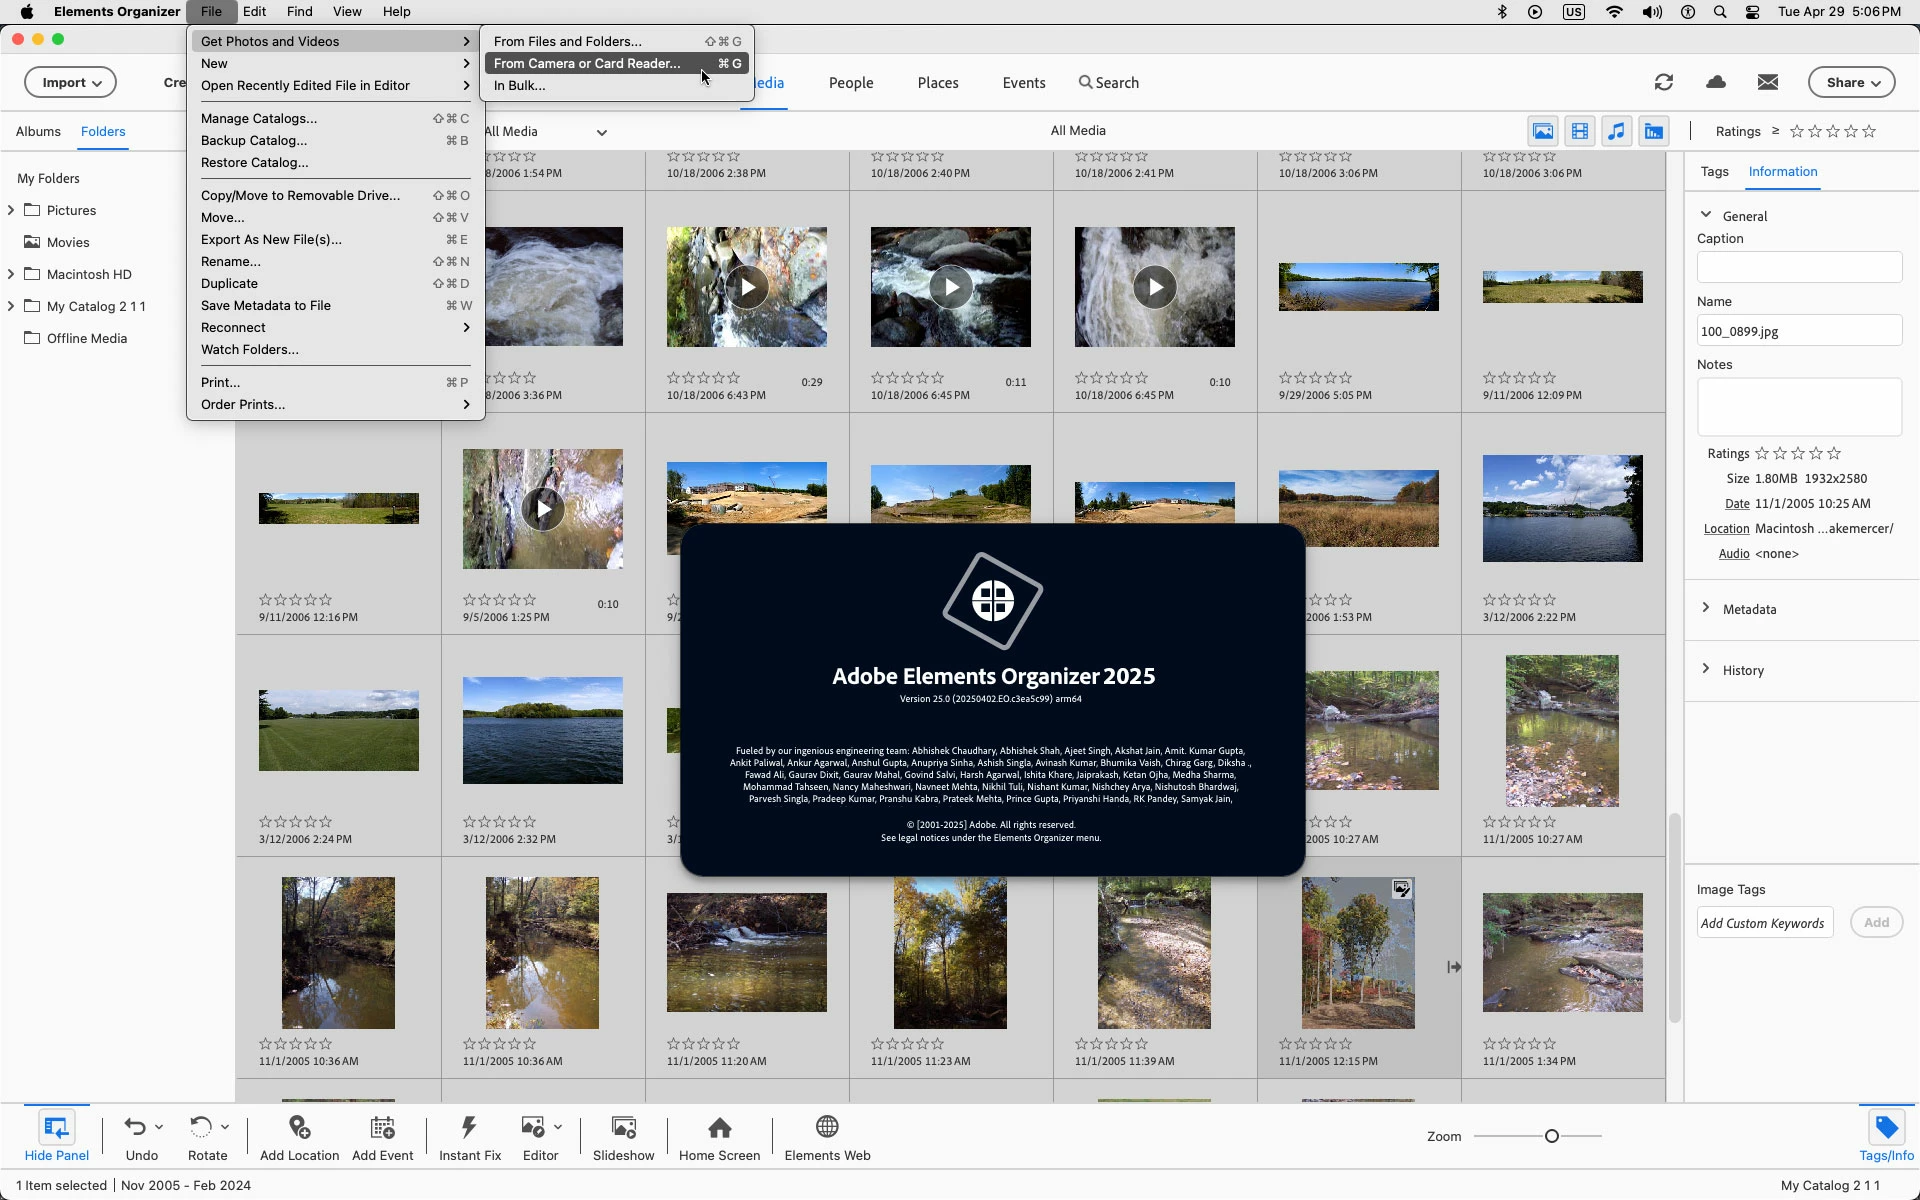Open the Slideshow tool
The height and width of the screenshot is (1200, 1920).
point(623,1128)
